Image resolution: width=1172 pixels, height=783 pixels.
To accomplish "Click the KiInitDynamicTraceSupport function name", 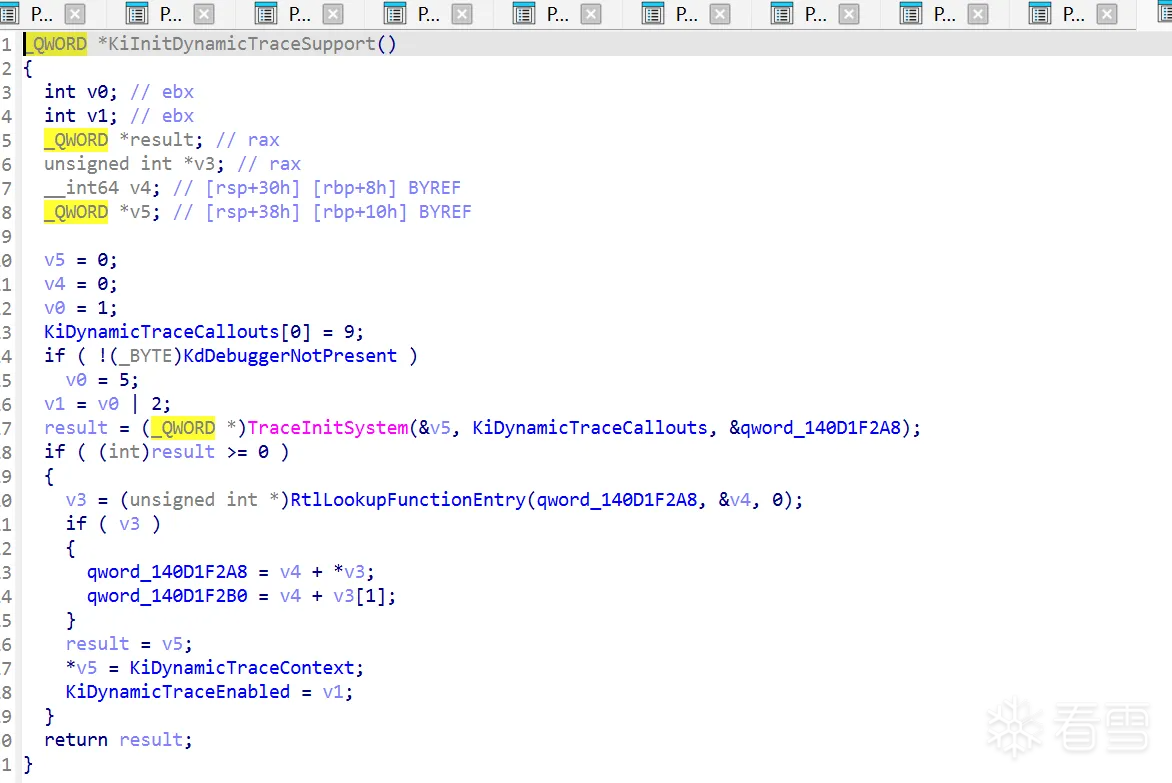I will point(241,44).
